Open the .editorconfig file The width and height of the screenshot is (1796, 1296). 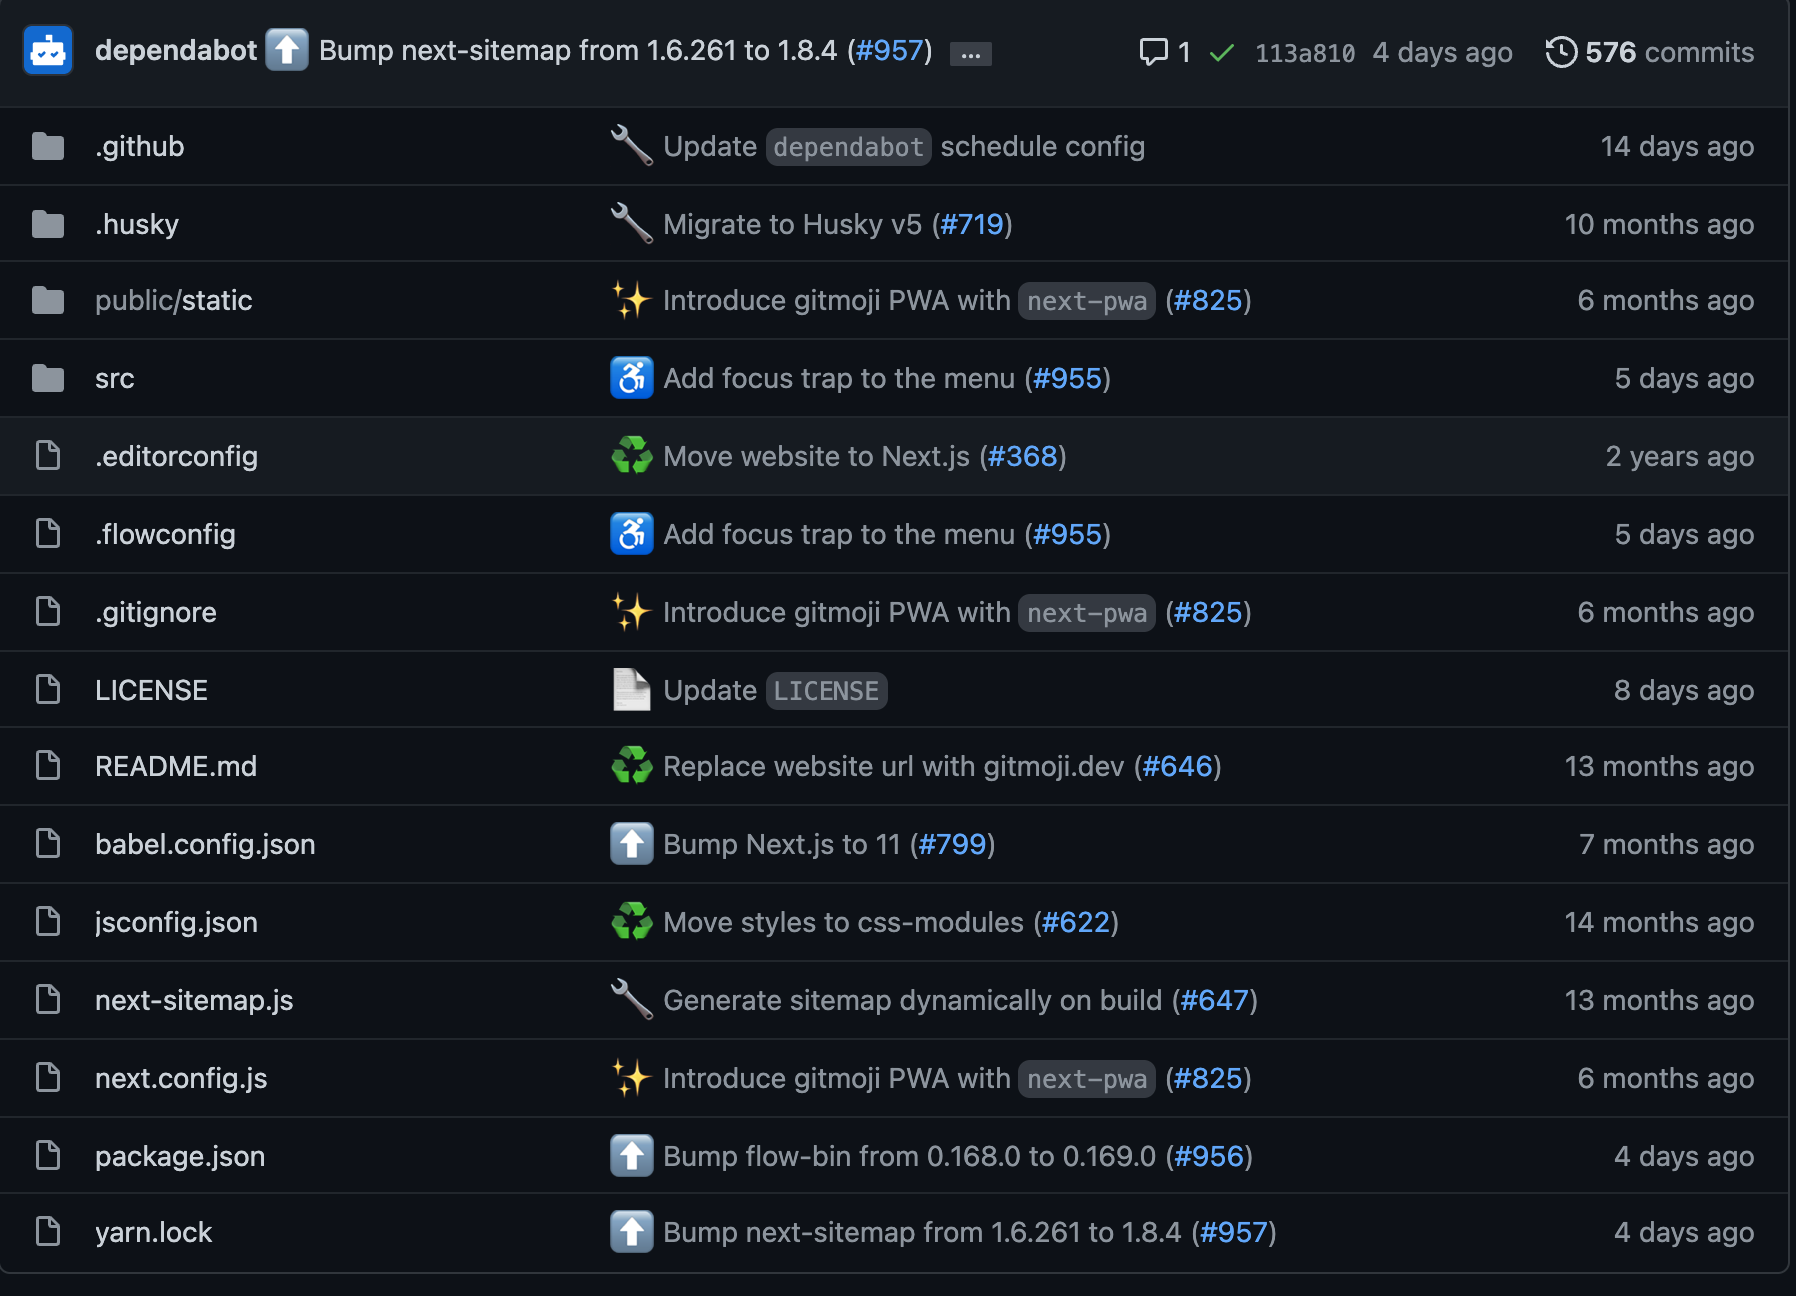[x=176, y=456]
